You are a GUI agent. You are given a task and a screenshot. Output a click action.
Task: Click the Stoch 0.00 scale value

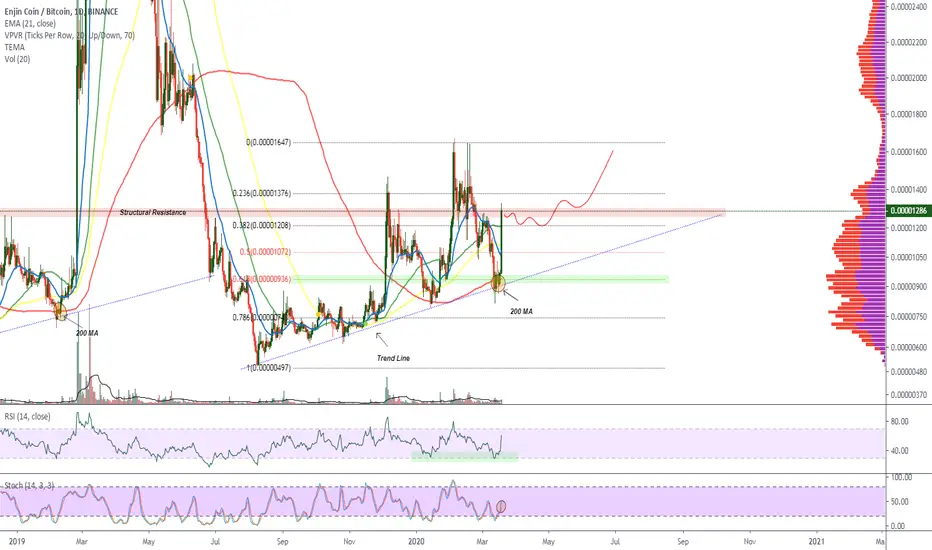pos(898,526)
